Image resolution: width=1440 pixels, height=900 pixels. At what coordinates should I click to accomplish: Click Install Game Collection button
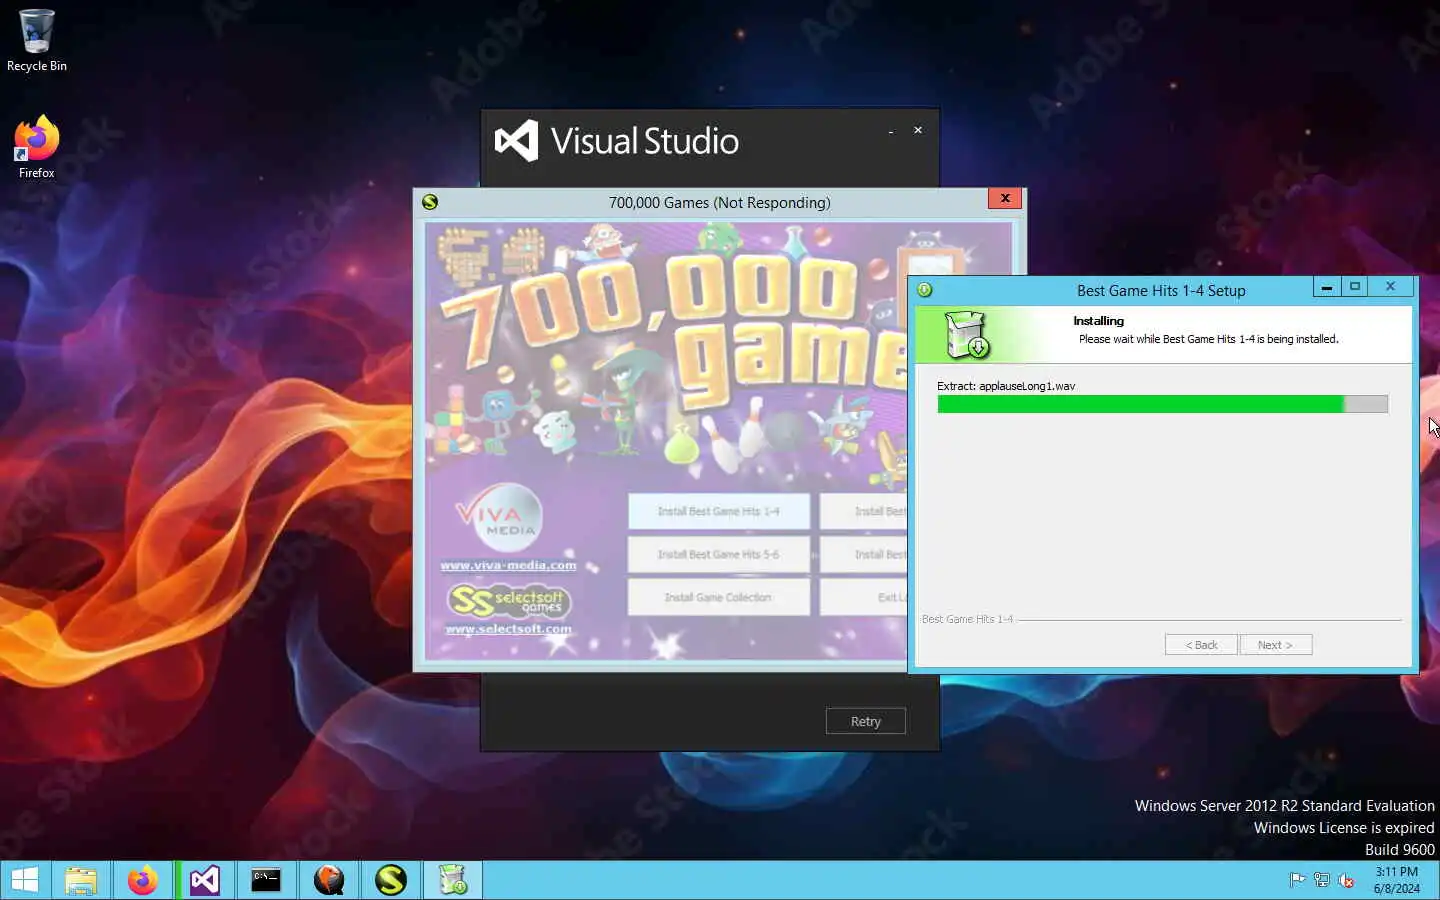click(x=718, y=597)
